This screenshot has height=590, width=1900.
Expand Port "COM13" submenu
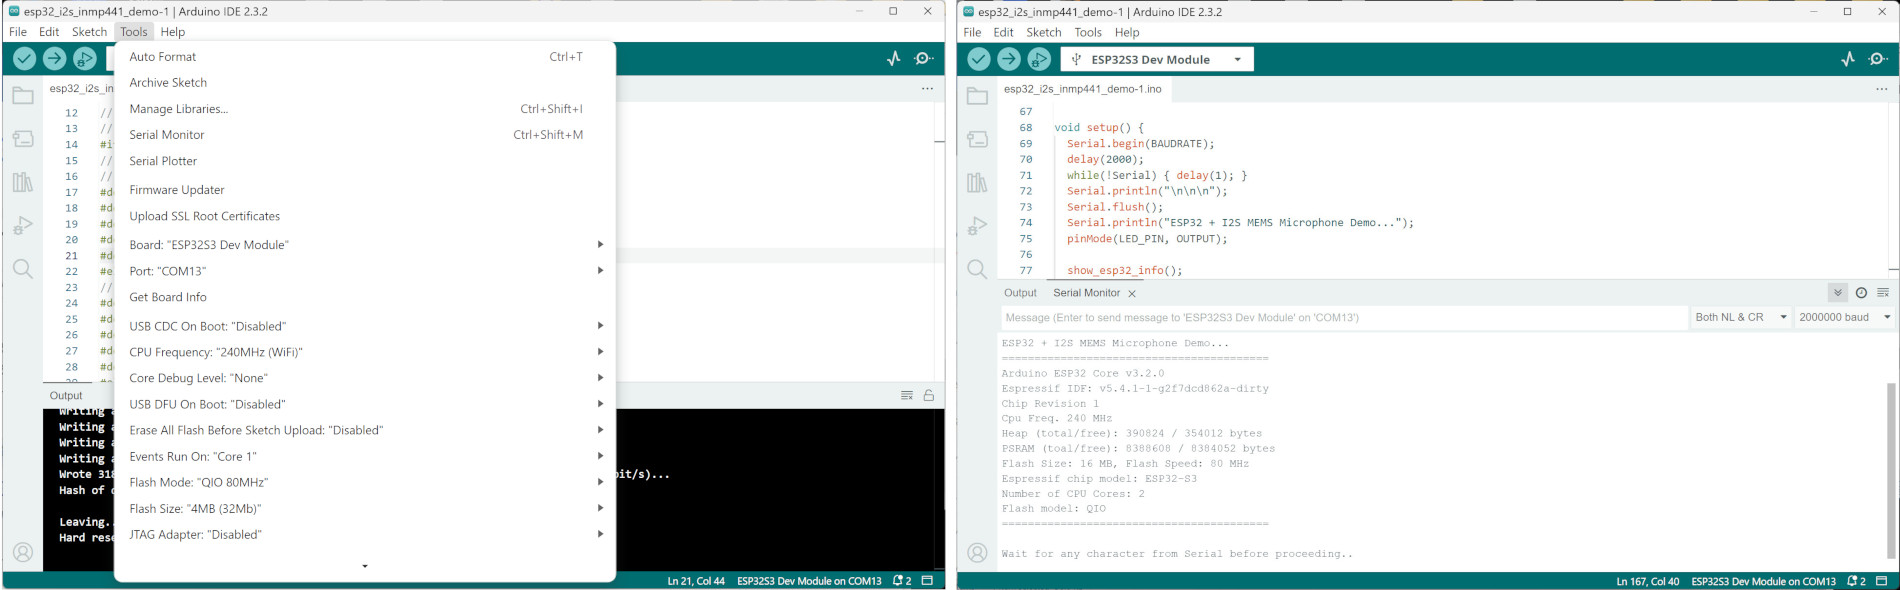point(365,271)
